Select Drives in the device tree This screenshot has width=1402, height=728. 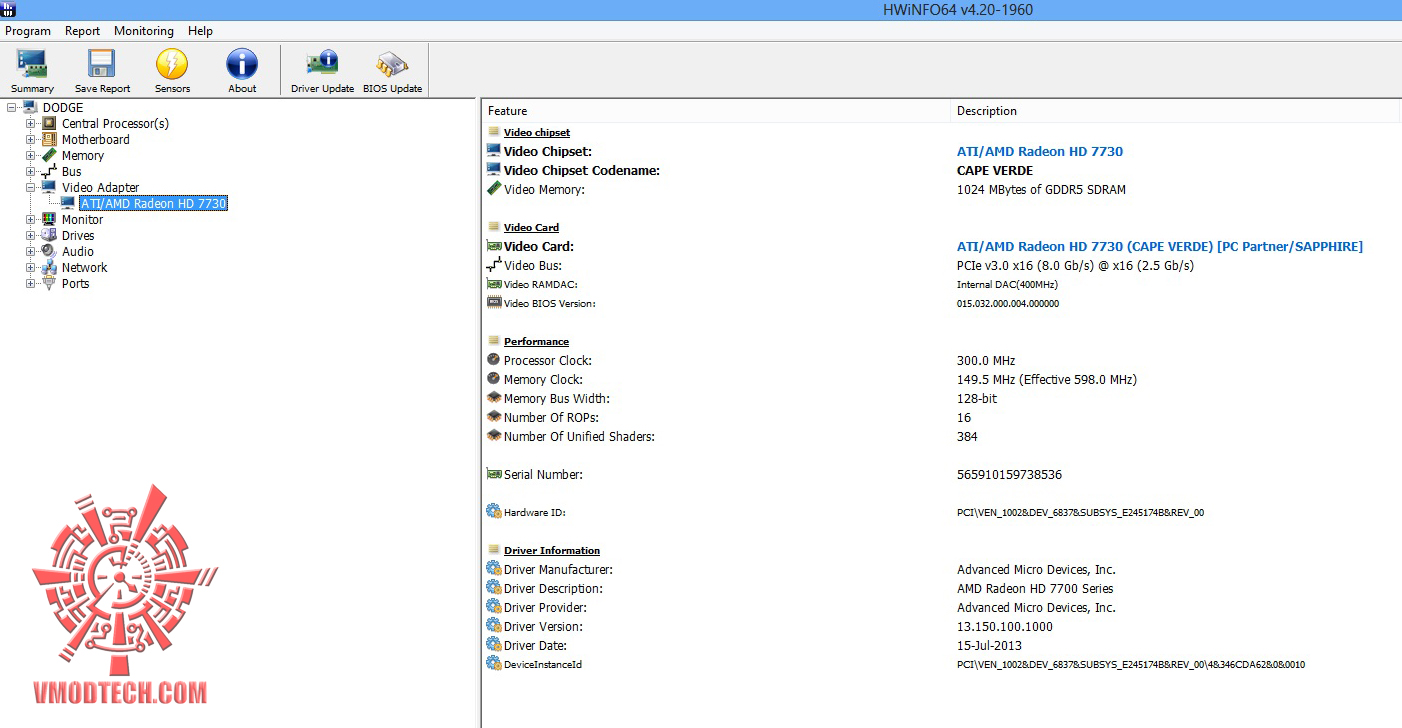coord(79,236)
